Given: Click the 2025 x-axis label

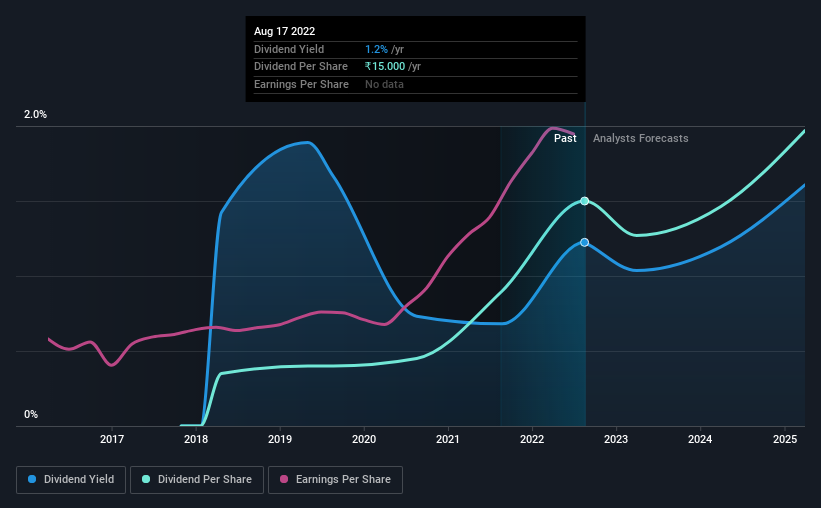Looking at the screenshot, I should (785, 439).
